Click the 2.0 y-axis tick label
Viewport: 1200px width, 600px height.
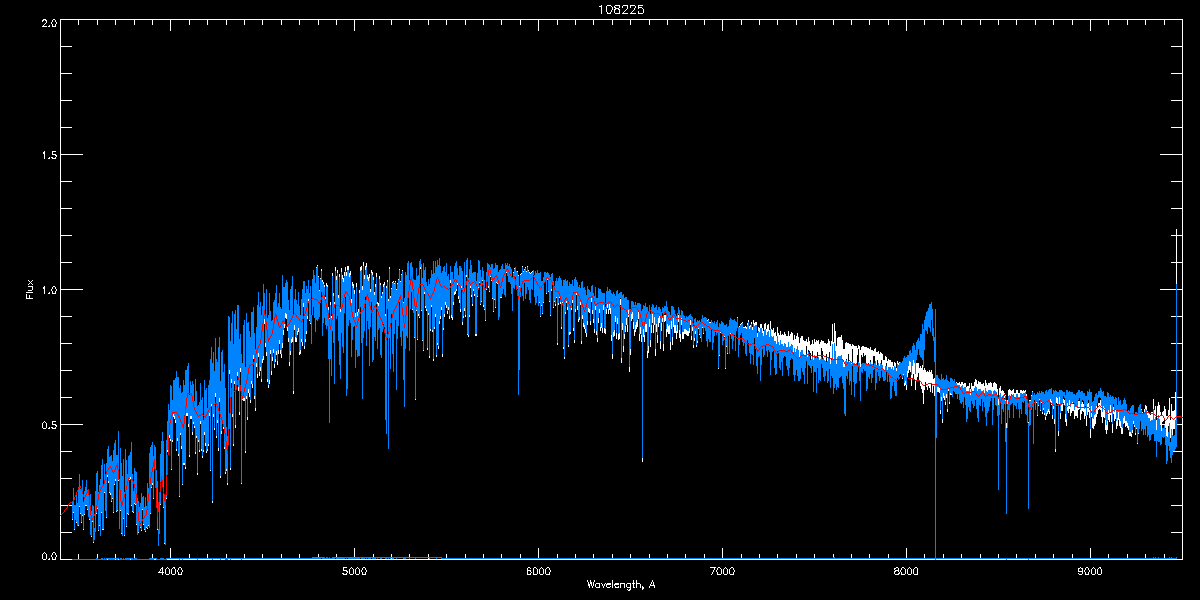46,22
